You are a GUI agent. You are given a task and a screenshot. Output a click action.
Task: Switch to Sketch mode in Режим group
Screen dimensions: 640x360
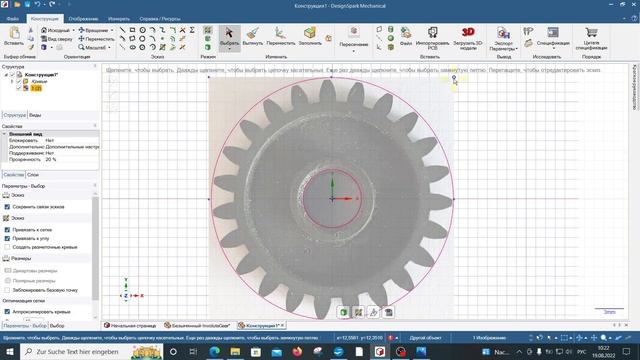[208, 30]
